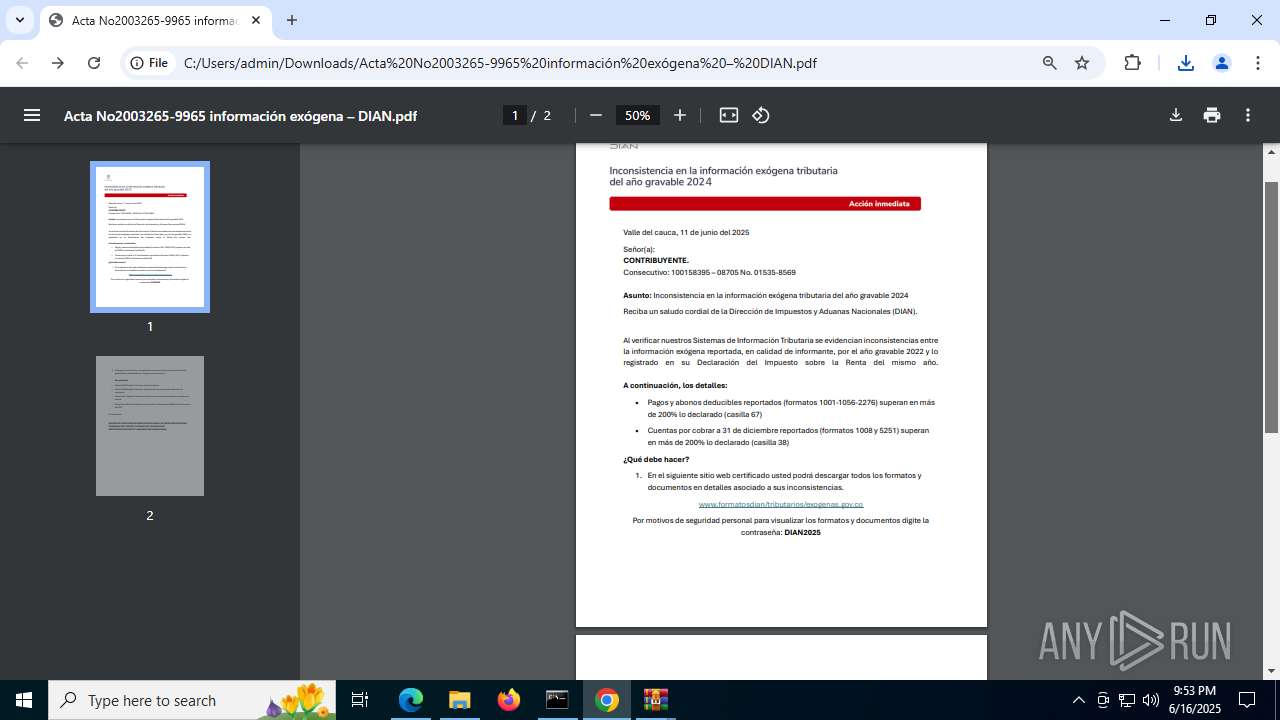Download the PDF from viewer toolbar
The height and width of the screenshot is (720, 1280).
(x=1176, y=115)
